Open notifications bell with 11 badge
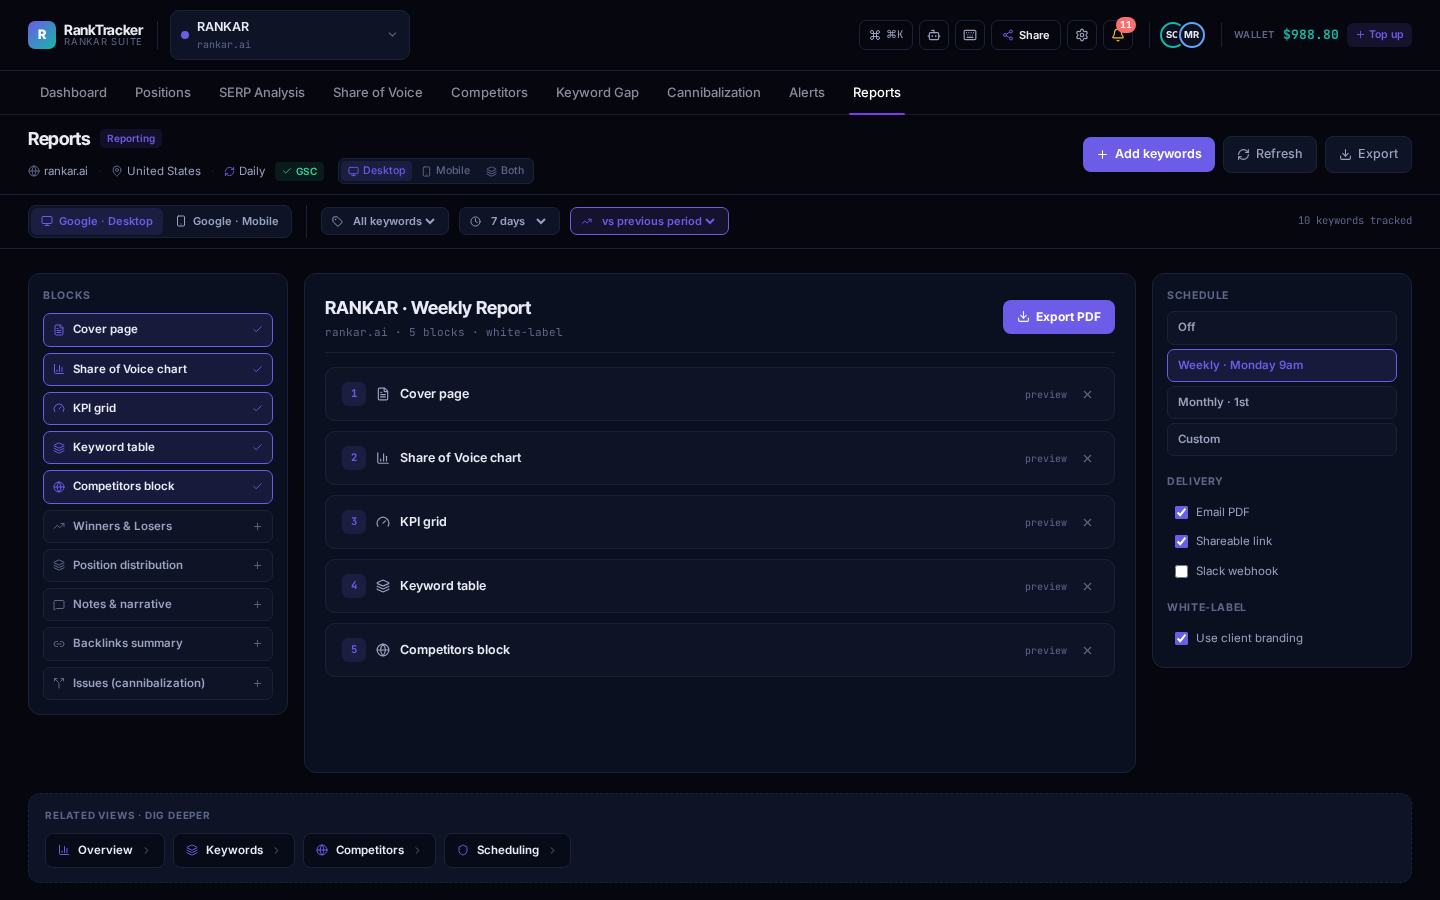This screenshot has height=900, width=1440. (x=1118, y=35)
